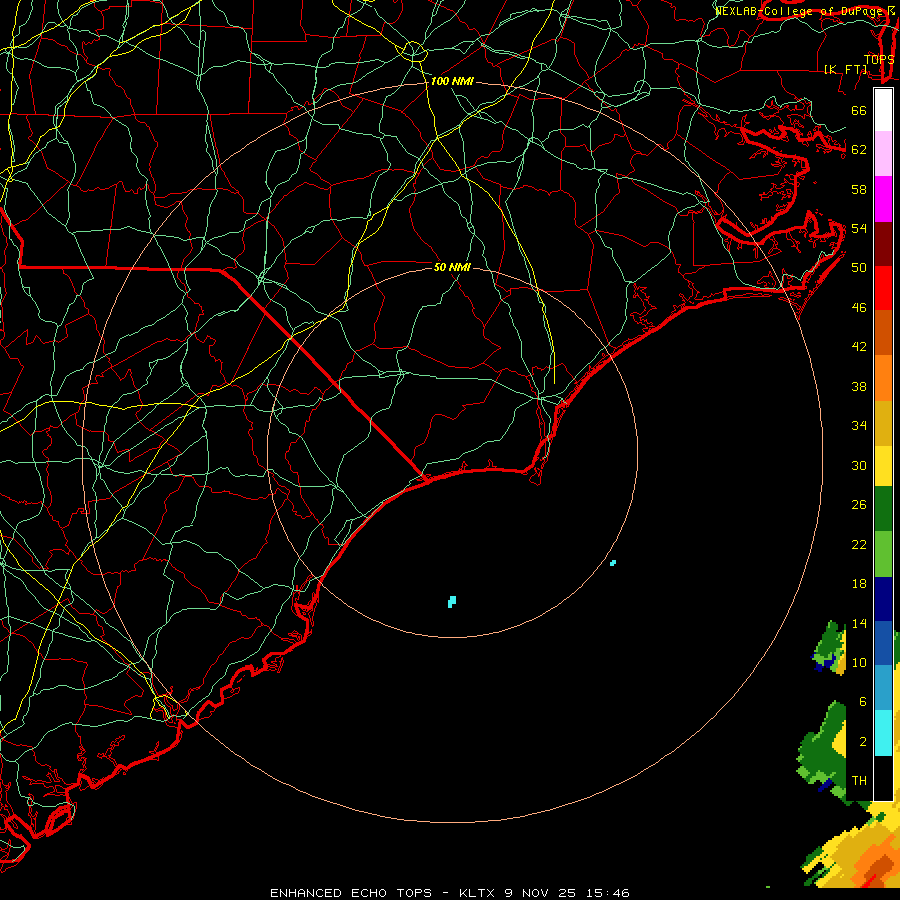Click the 2 legend value

pos(862,742)
